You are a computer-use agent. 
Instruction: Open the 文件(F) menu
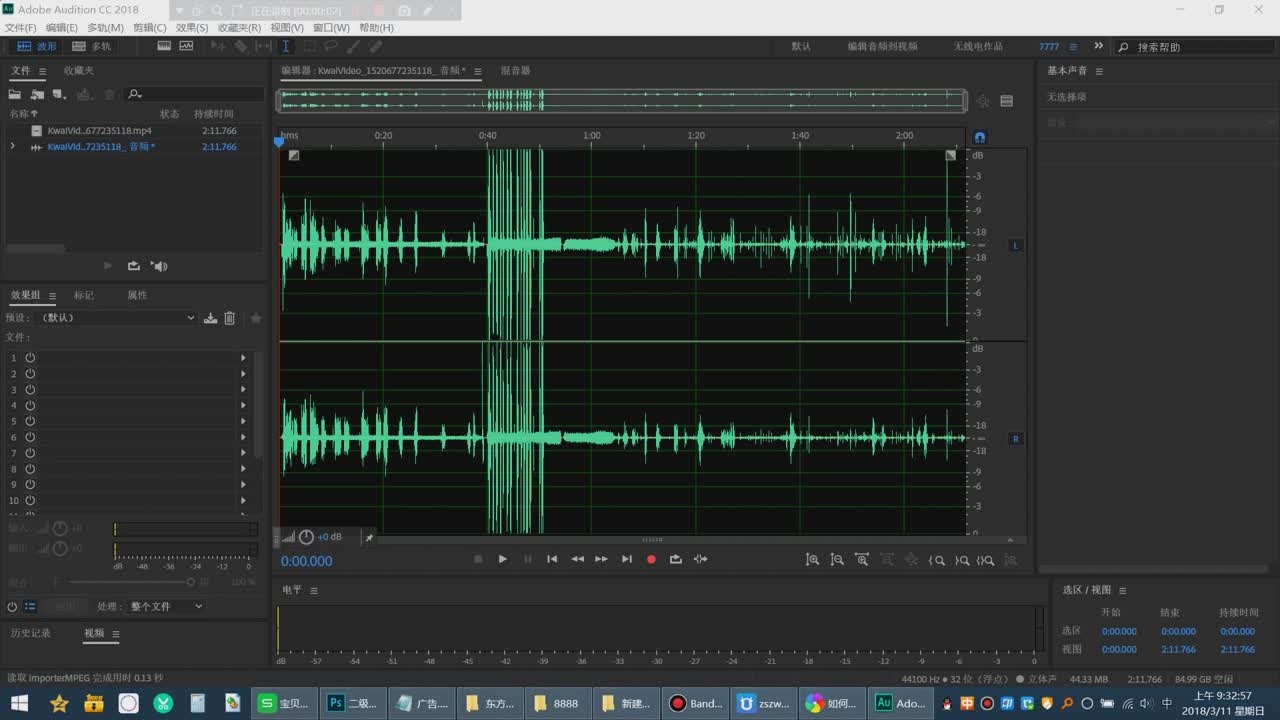coord(20,28)
